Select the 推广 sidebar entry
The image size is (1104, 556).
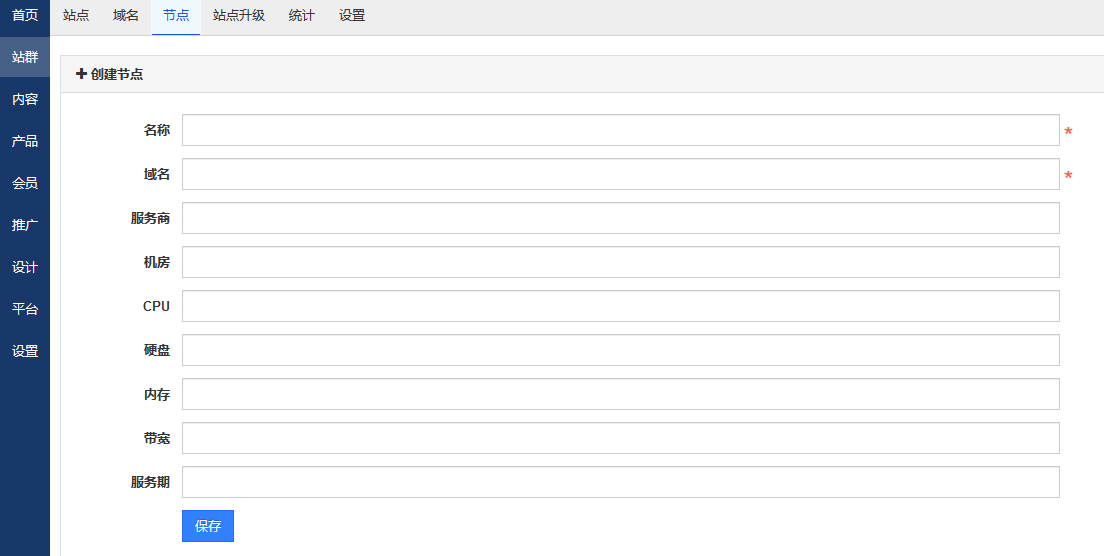(25, 225)
